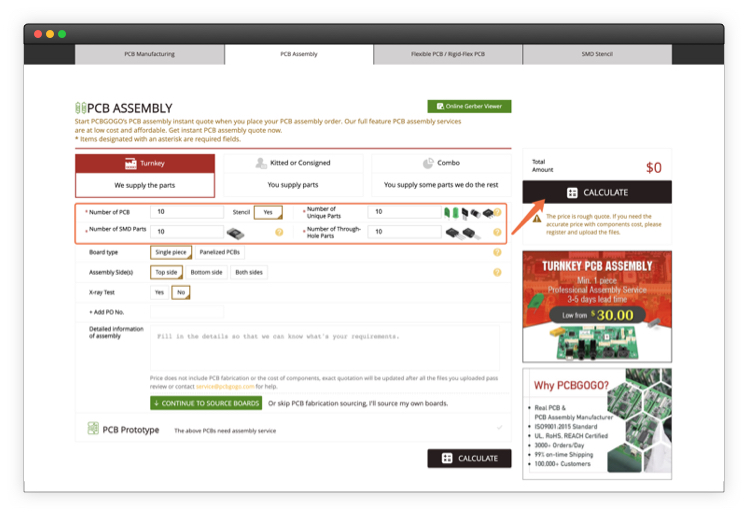Click the PCB Prototype heading
The width and height of the screenshot is (748, 516).
tap(131, 430)
